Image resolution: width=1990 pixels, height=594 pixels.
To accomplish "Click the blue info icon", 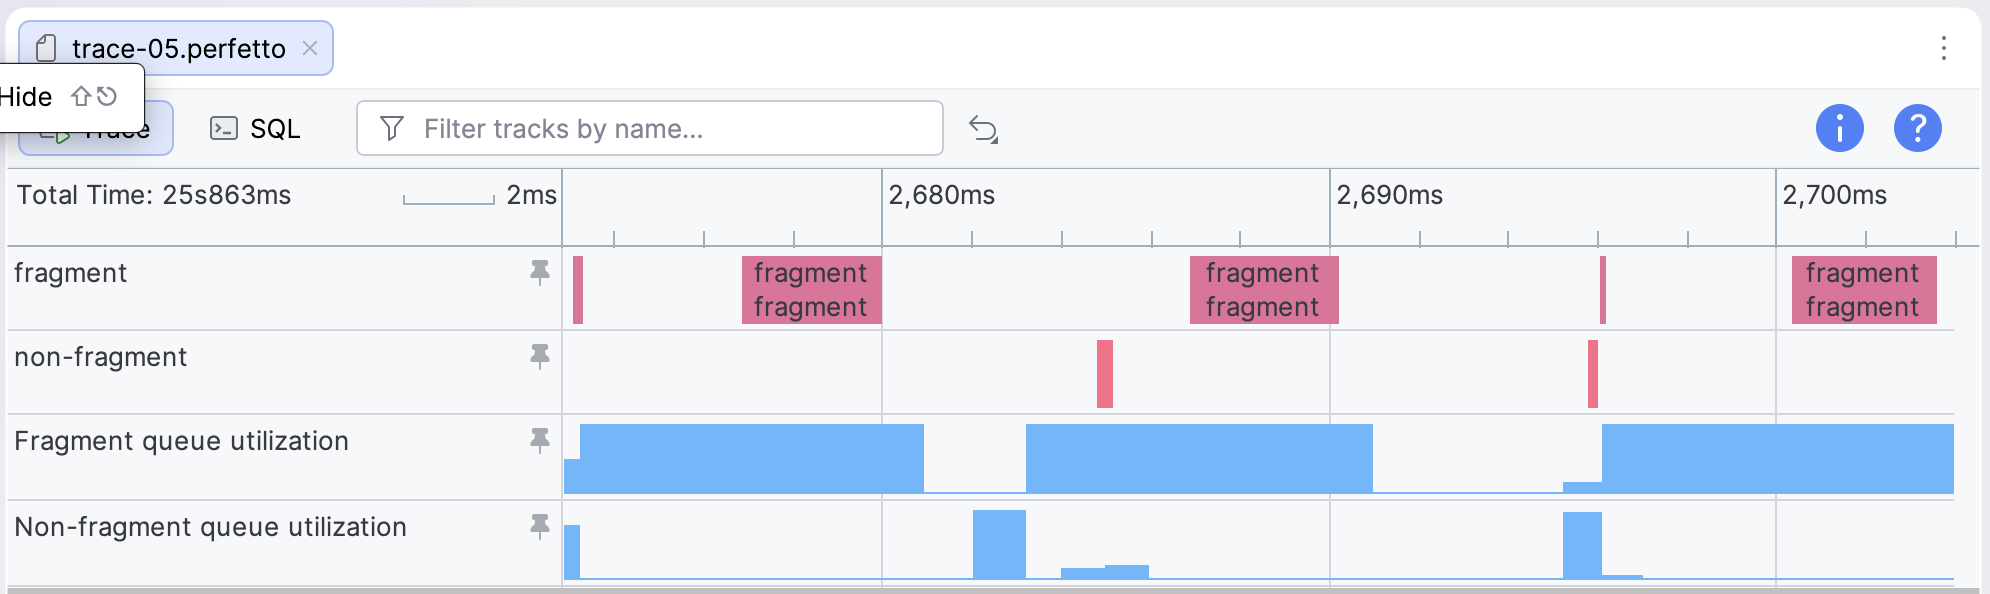I will click(x=1840, y=128).
